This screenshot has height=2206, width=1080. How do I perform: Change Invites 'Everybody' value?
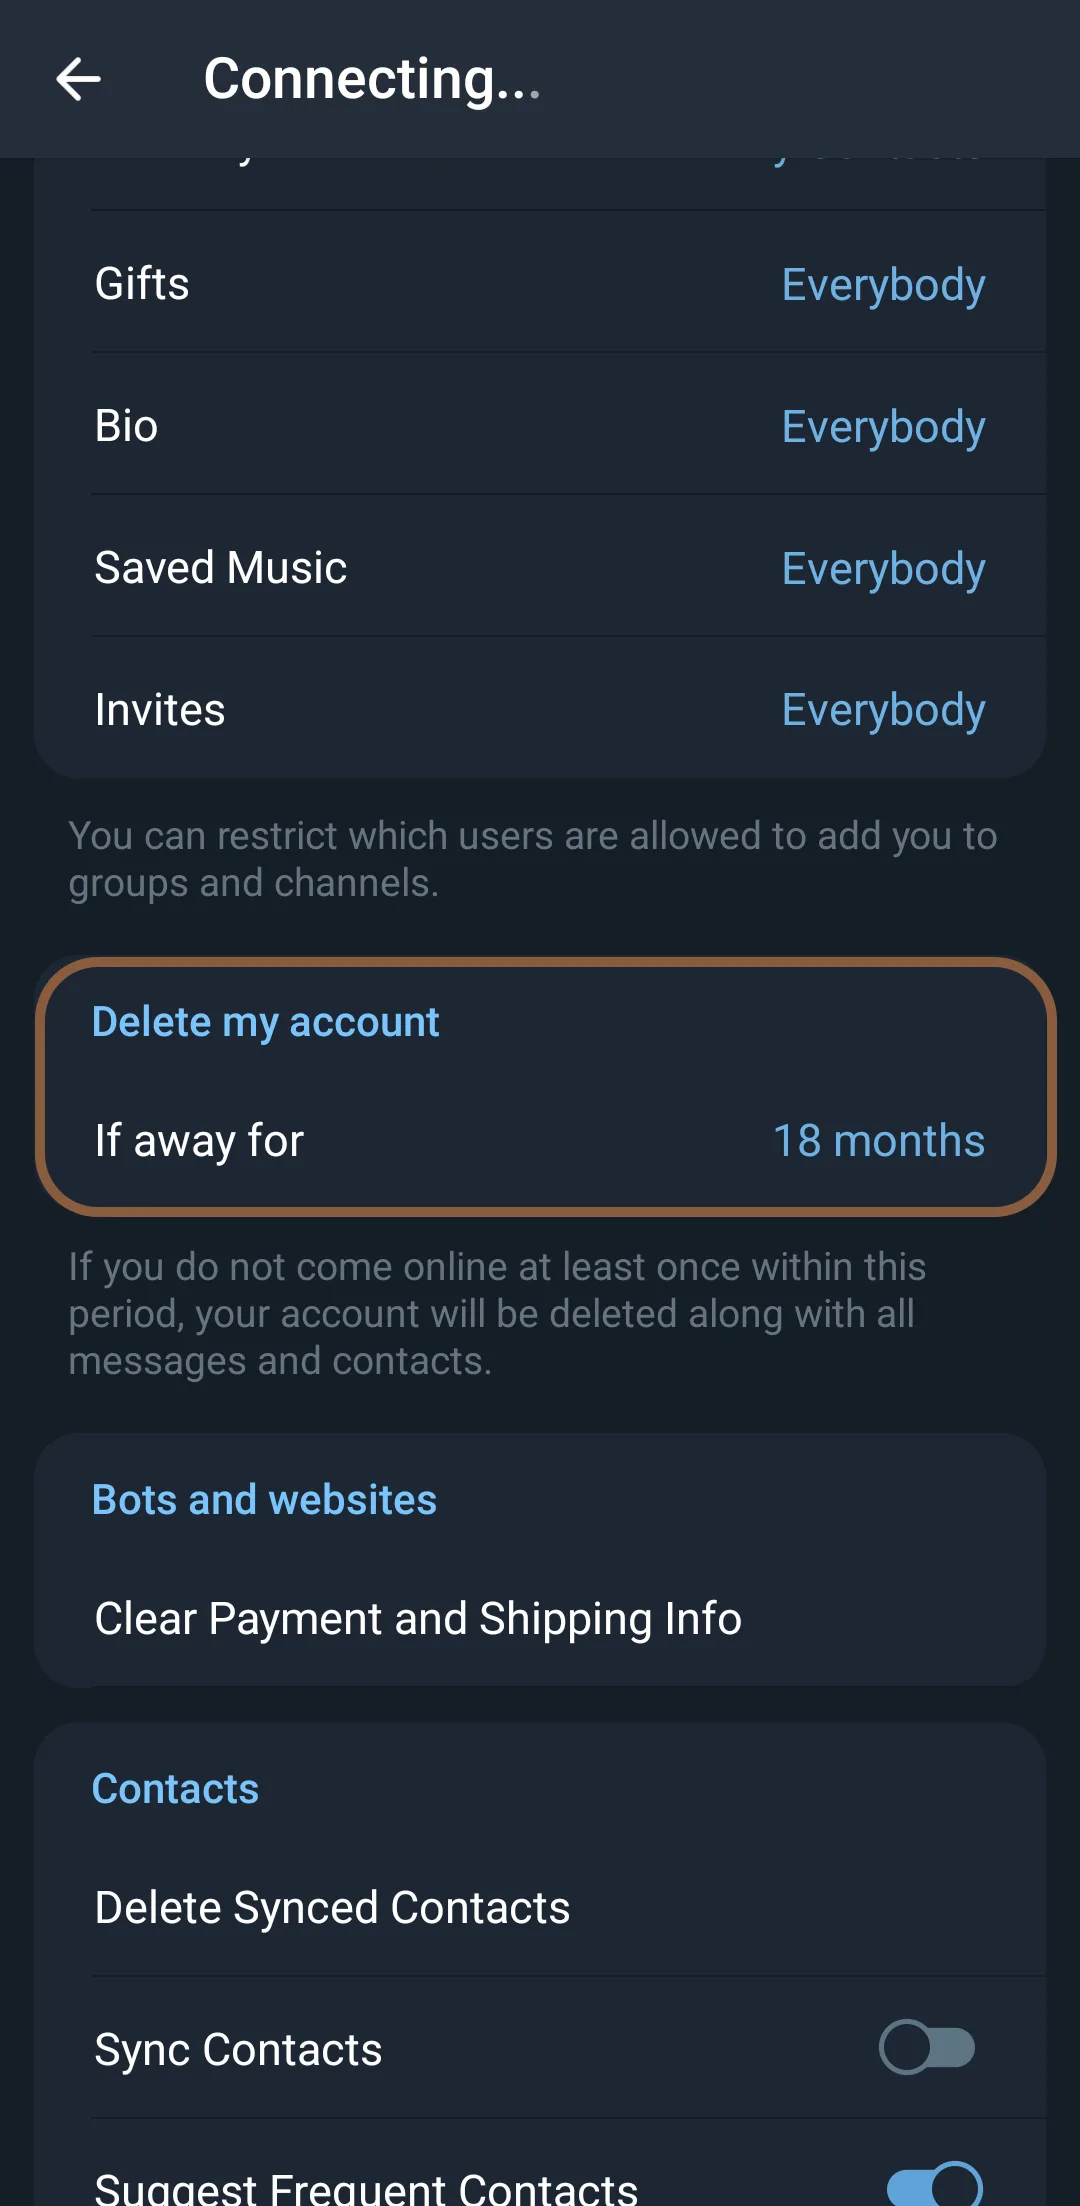[883, 710]
